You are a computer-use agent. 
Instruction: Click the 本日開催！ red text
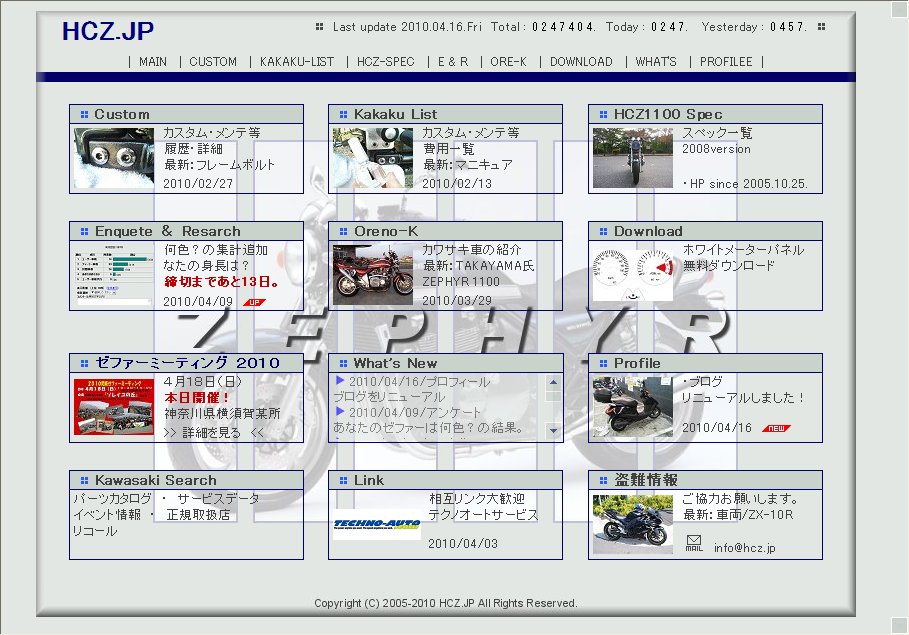click(x=197, y=398)
